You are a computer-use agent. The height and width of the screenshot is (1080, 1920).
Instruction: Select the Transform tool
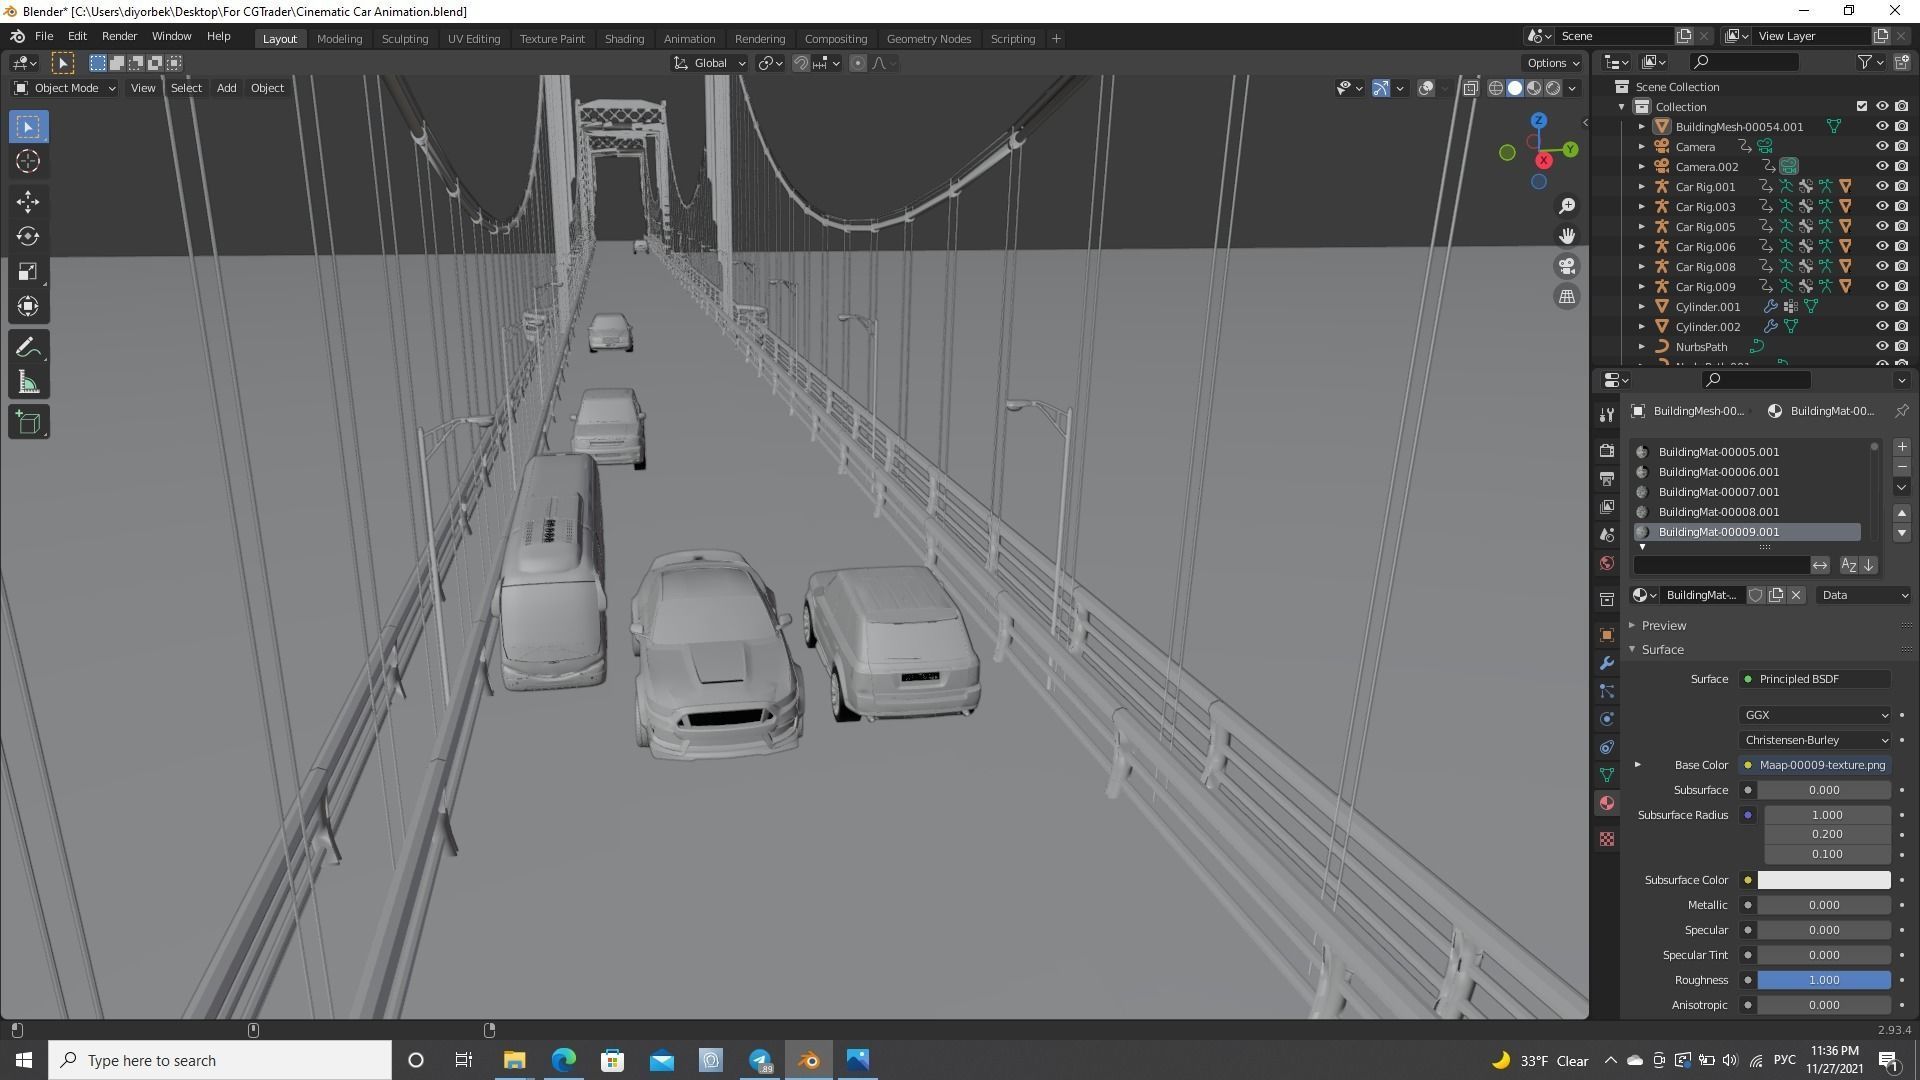pyautogui.click(x=28, y=307)
